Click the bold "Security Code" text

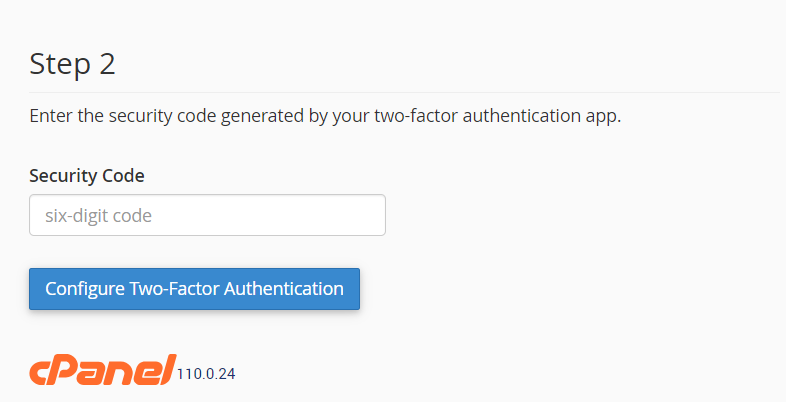(87, 176)
